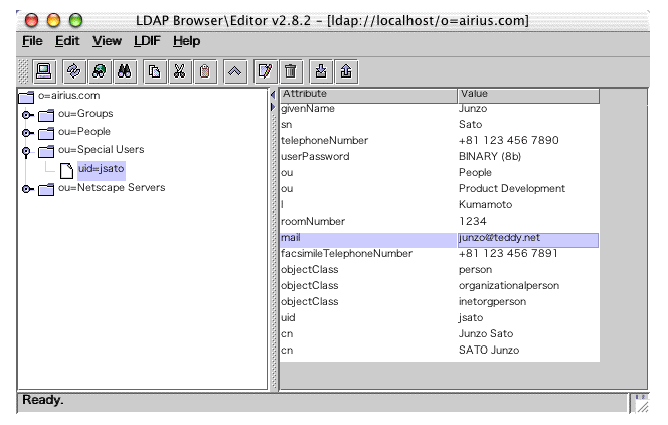
Task: Click the toolbar drag handle grip
Action: point(23,71)
